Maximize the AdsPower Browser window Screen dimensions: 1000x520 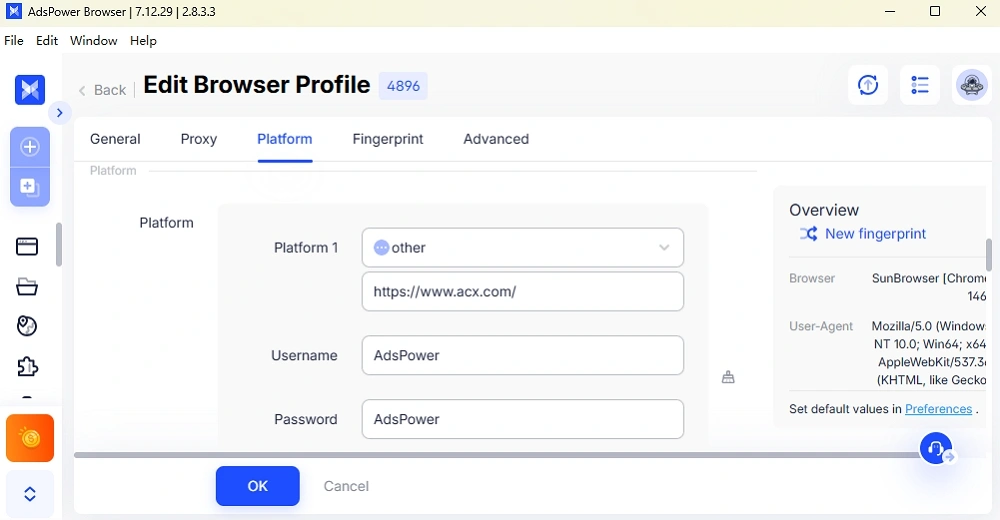pos(935,11)
